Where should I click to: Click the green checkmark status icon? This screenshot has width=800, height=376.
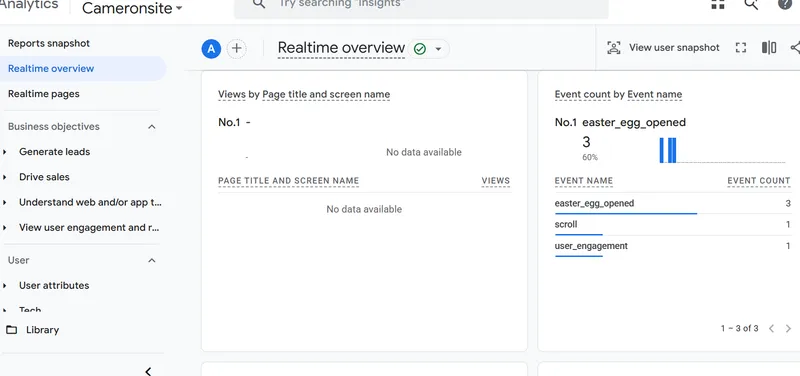click(x=420, y=49)
